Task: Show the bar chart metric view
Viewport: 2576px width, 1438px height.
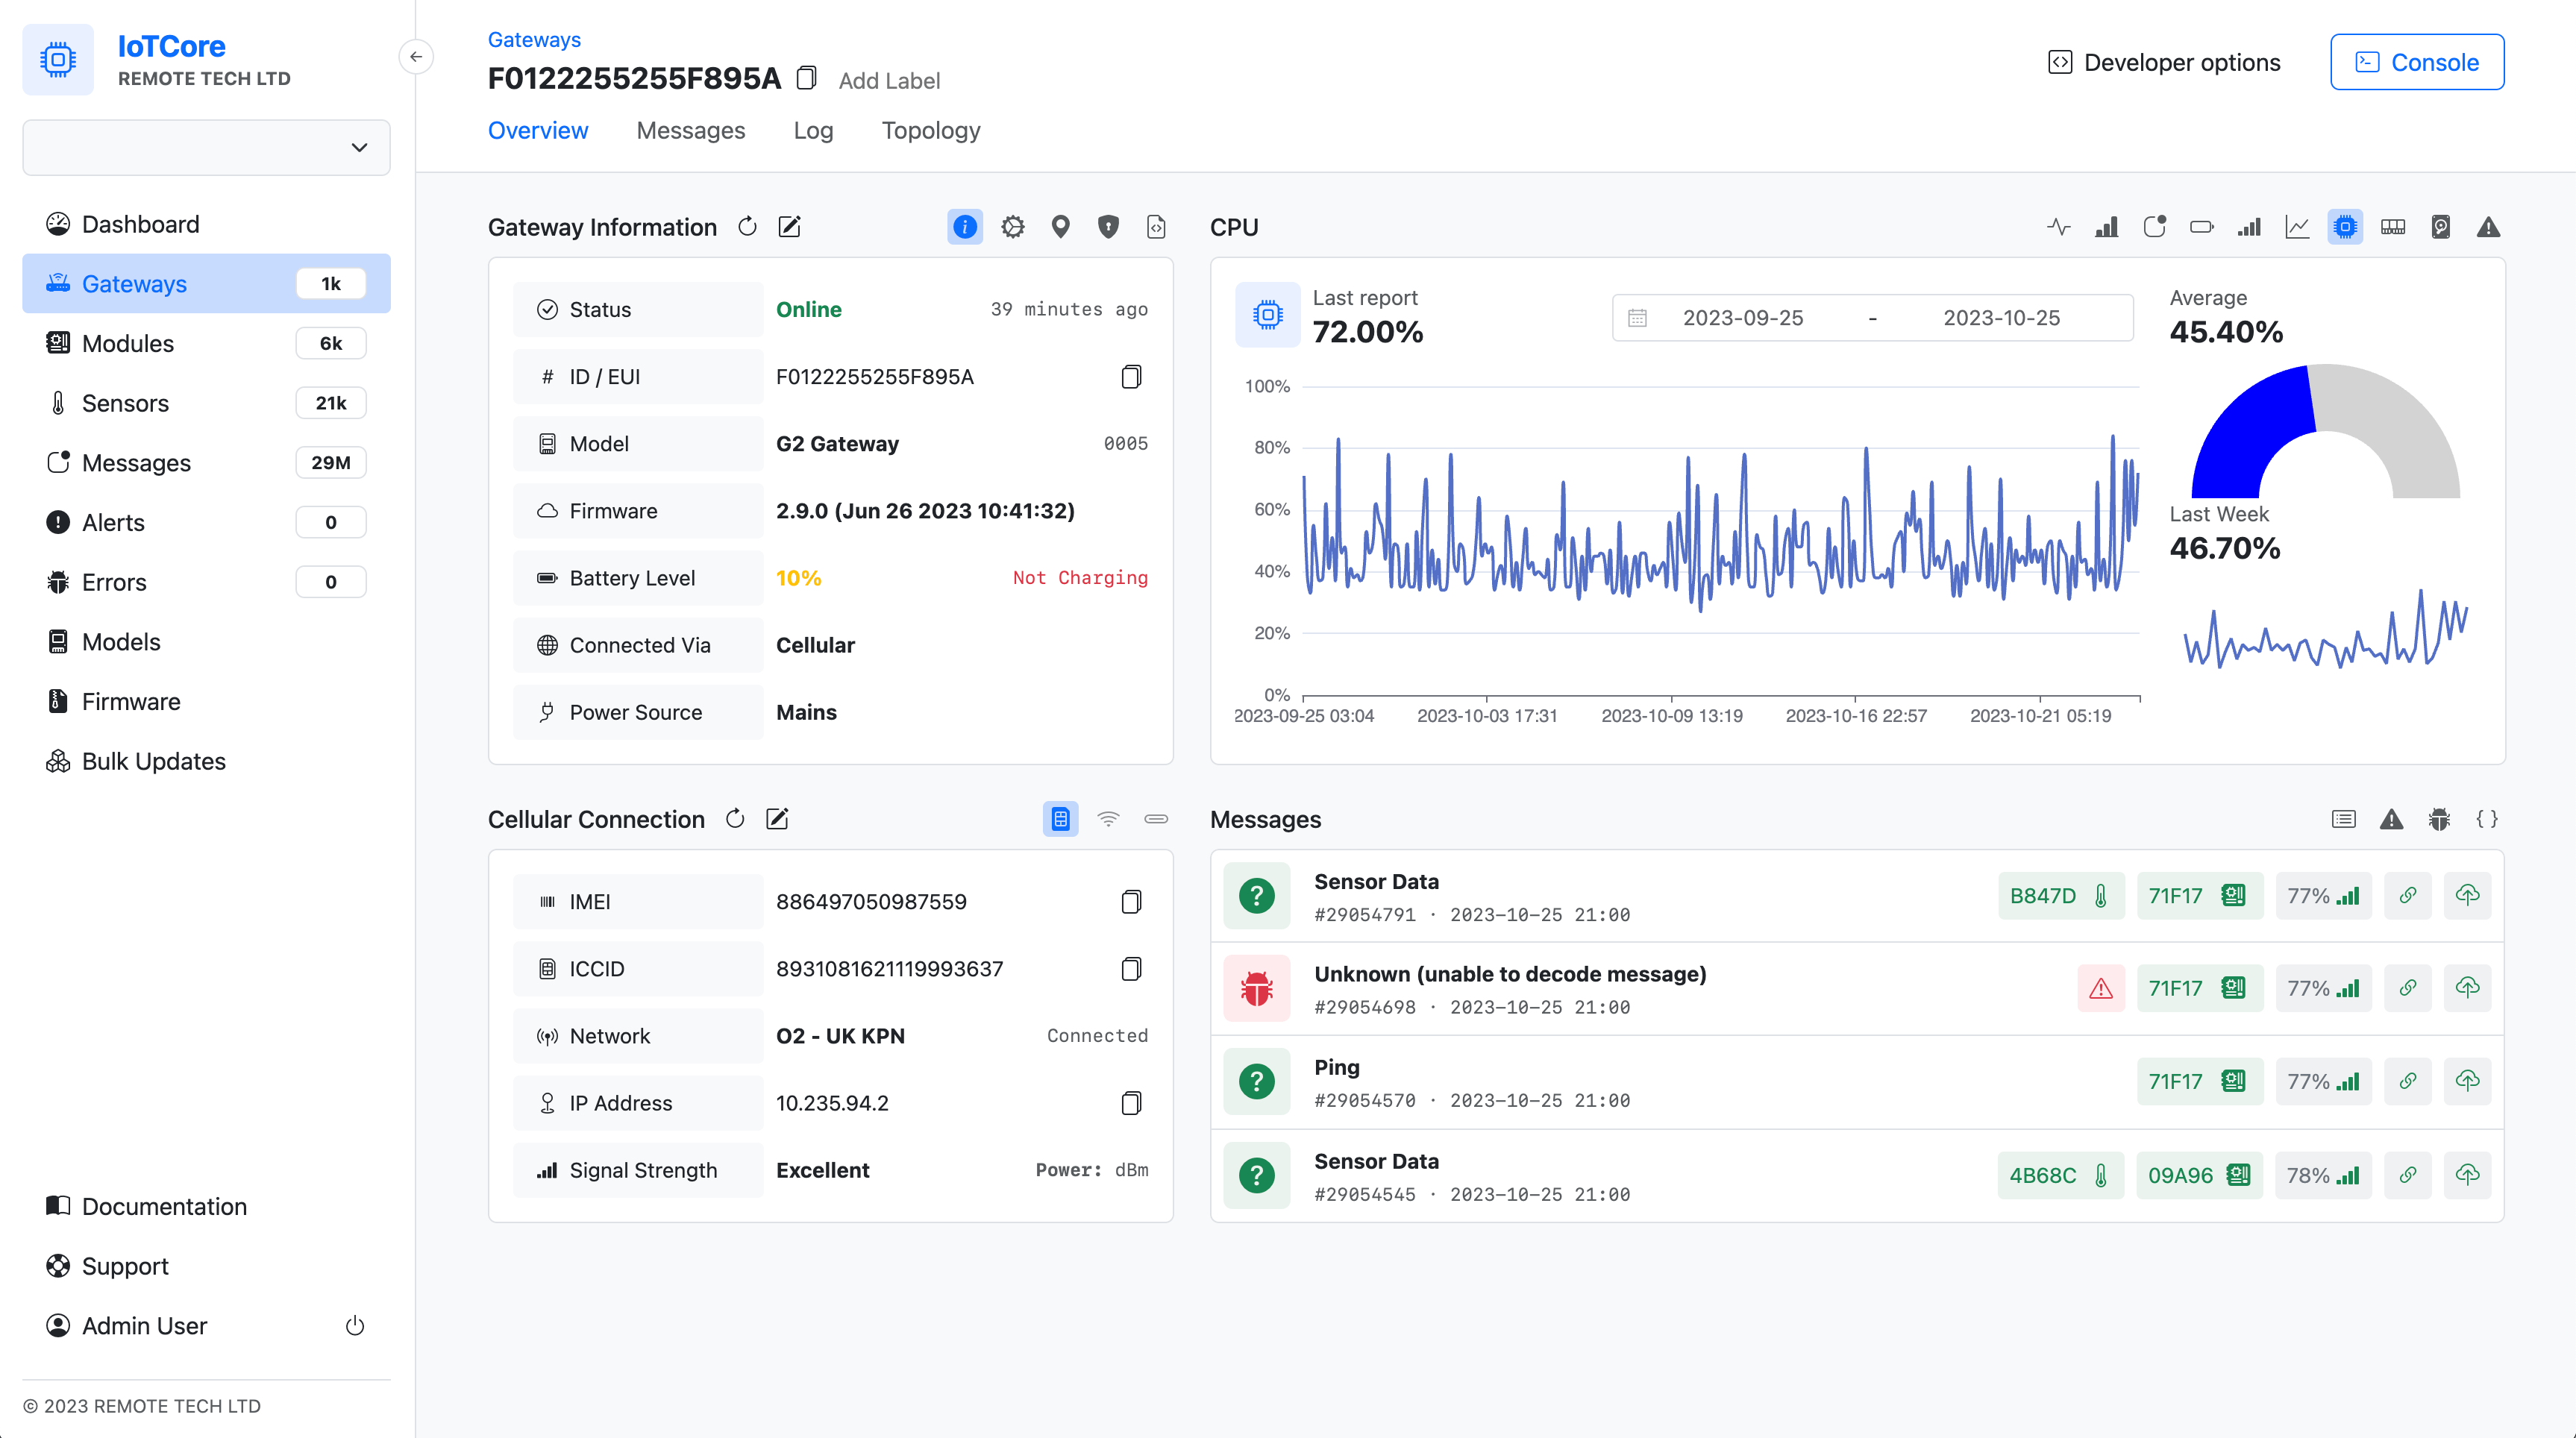Action: pyautogui.click(x=2106, y=227)
